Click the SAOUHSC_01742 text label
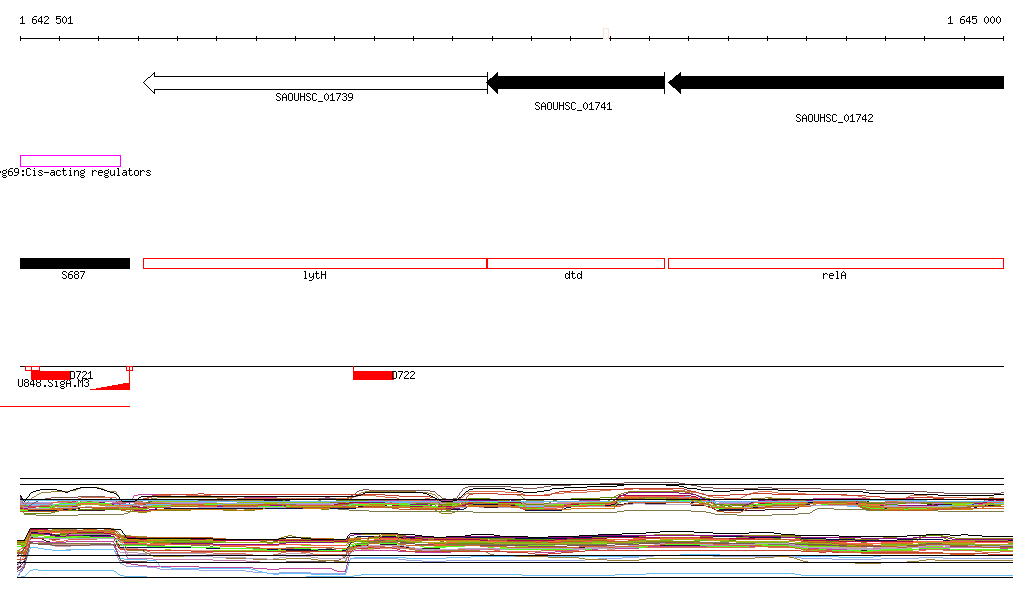Screen dimensions: 1024x611 tap(834, 118)
